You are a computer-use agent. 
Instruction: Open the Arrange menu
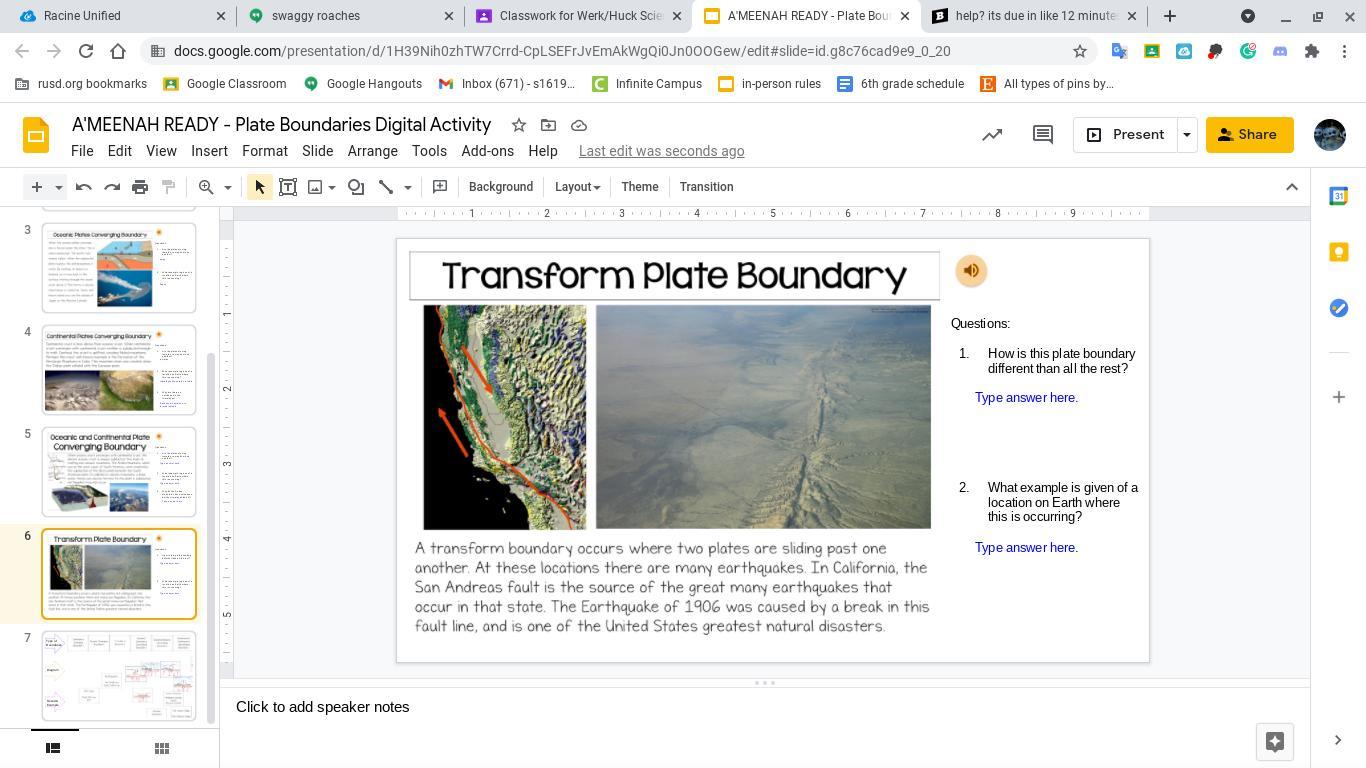(372, 151)
